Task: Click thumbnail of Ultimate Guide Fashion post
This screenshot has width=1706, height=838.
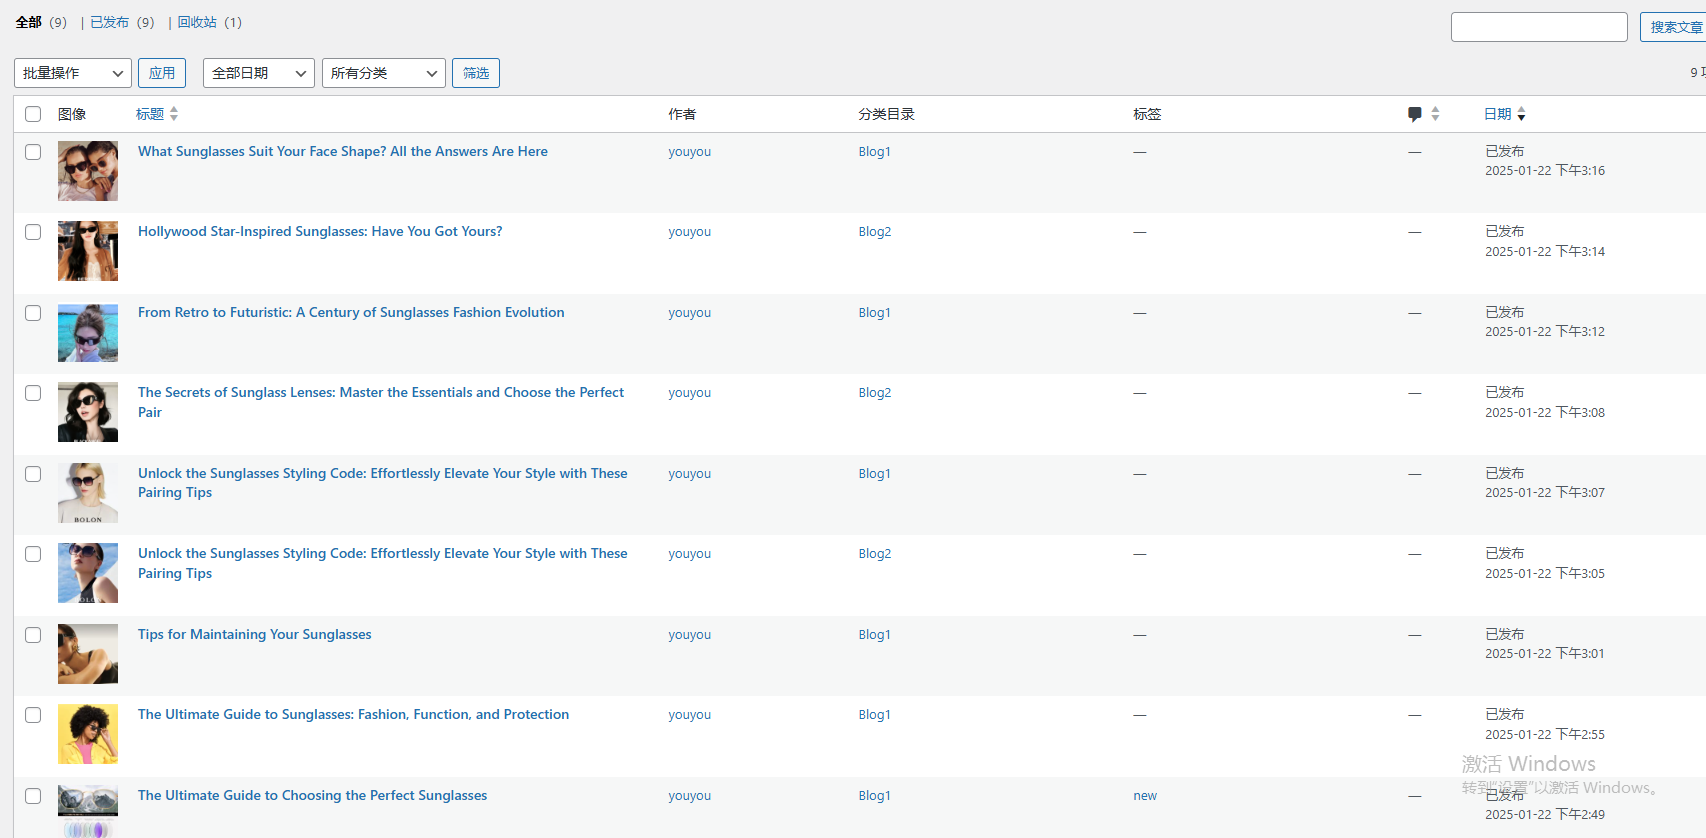Action: click(88, 734)
